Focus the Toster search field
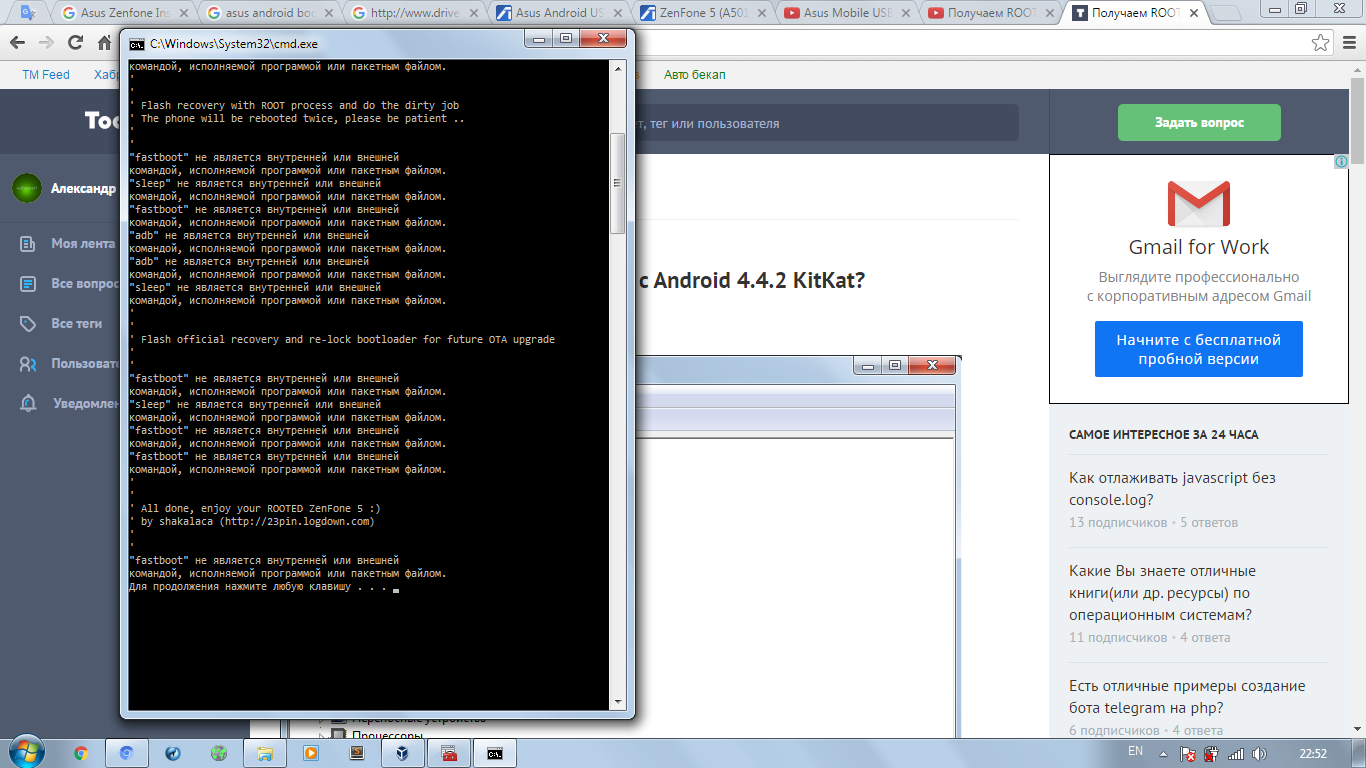The height and width of the screenshot is (768, 1366). (825, 123)
